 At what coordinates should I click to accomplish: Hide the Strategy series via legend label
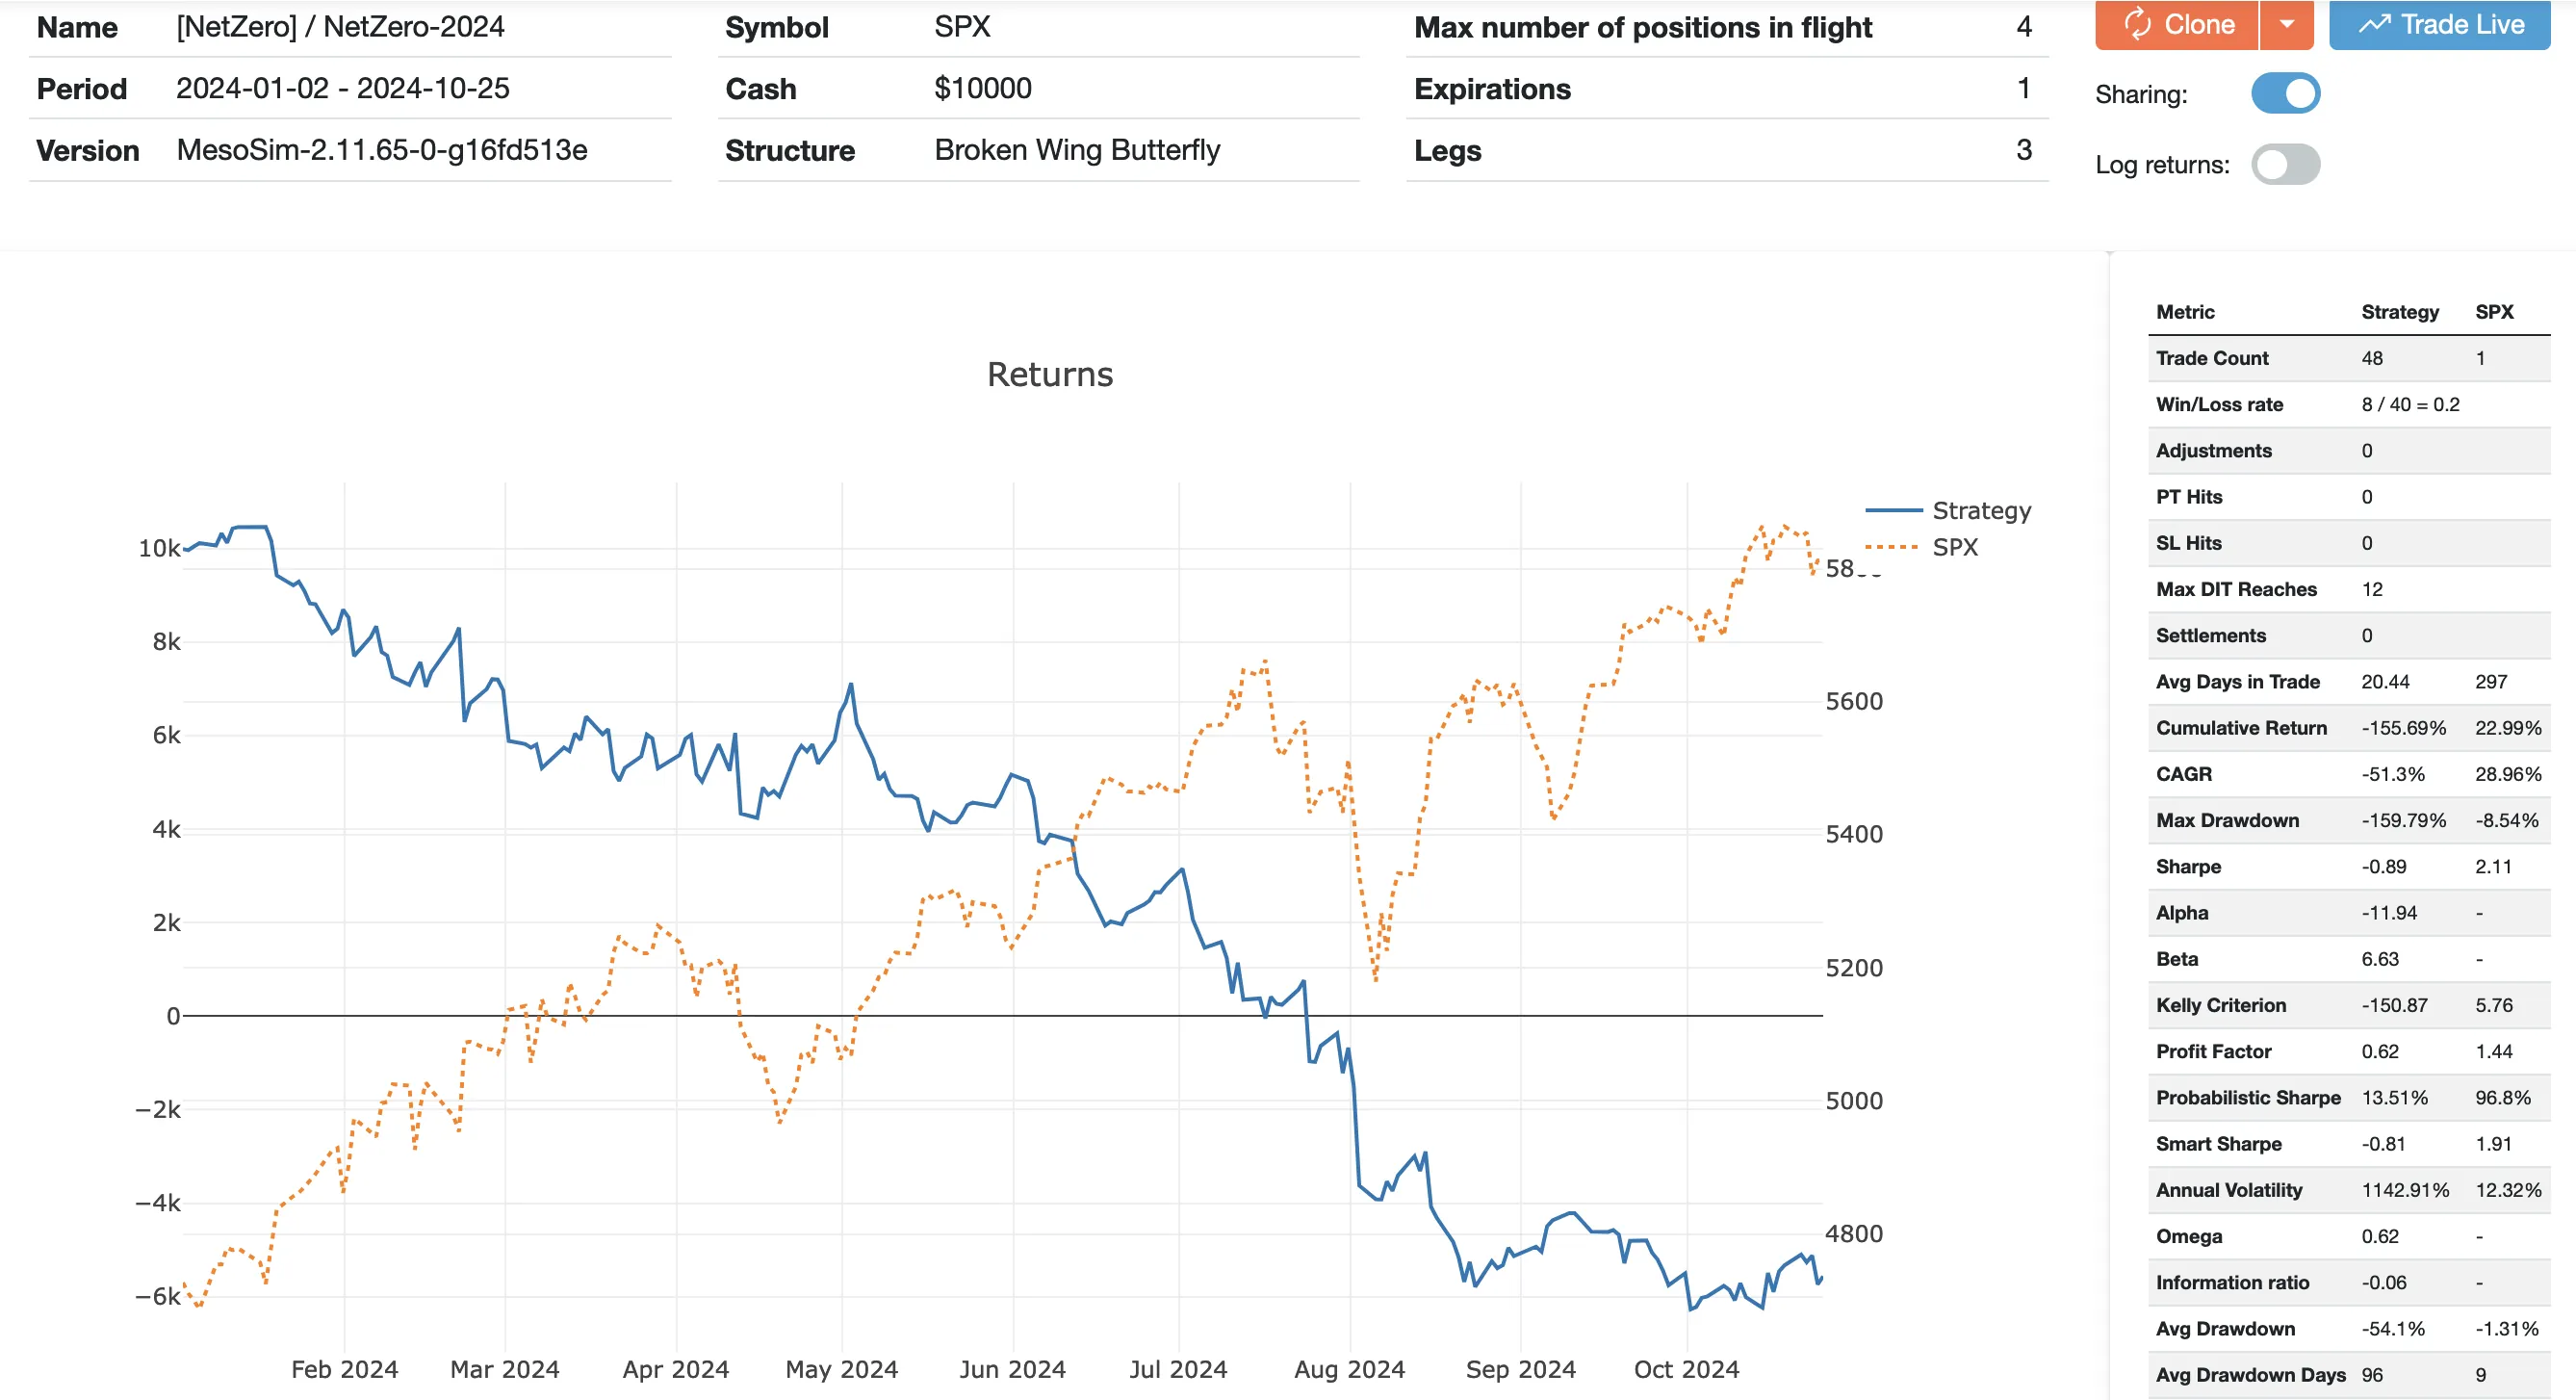click(x=1981, y=511)
